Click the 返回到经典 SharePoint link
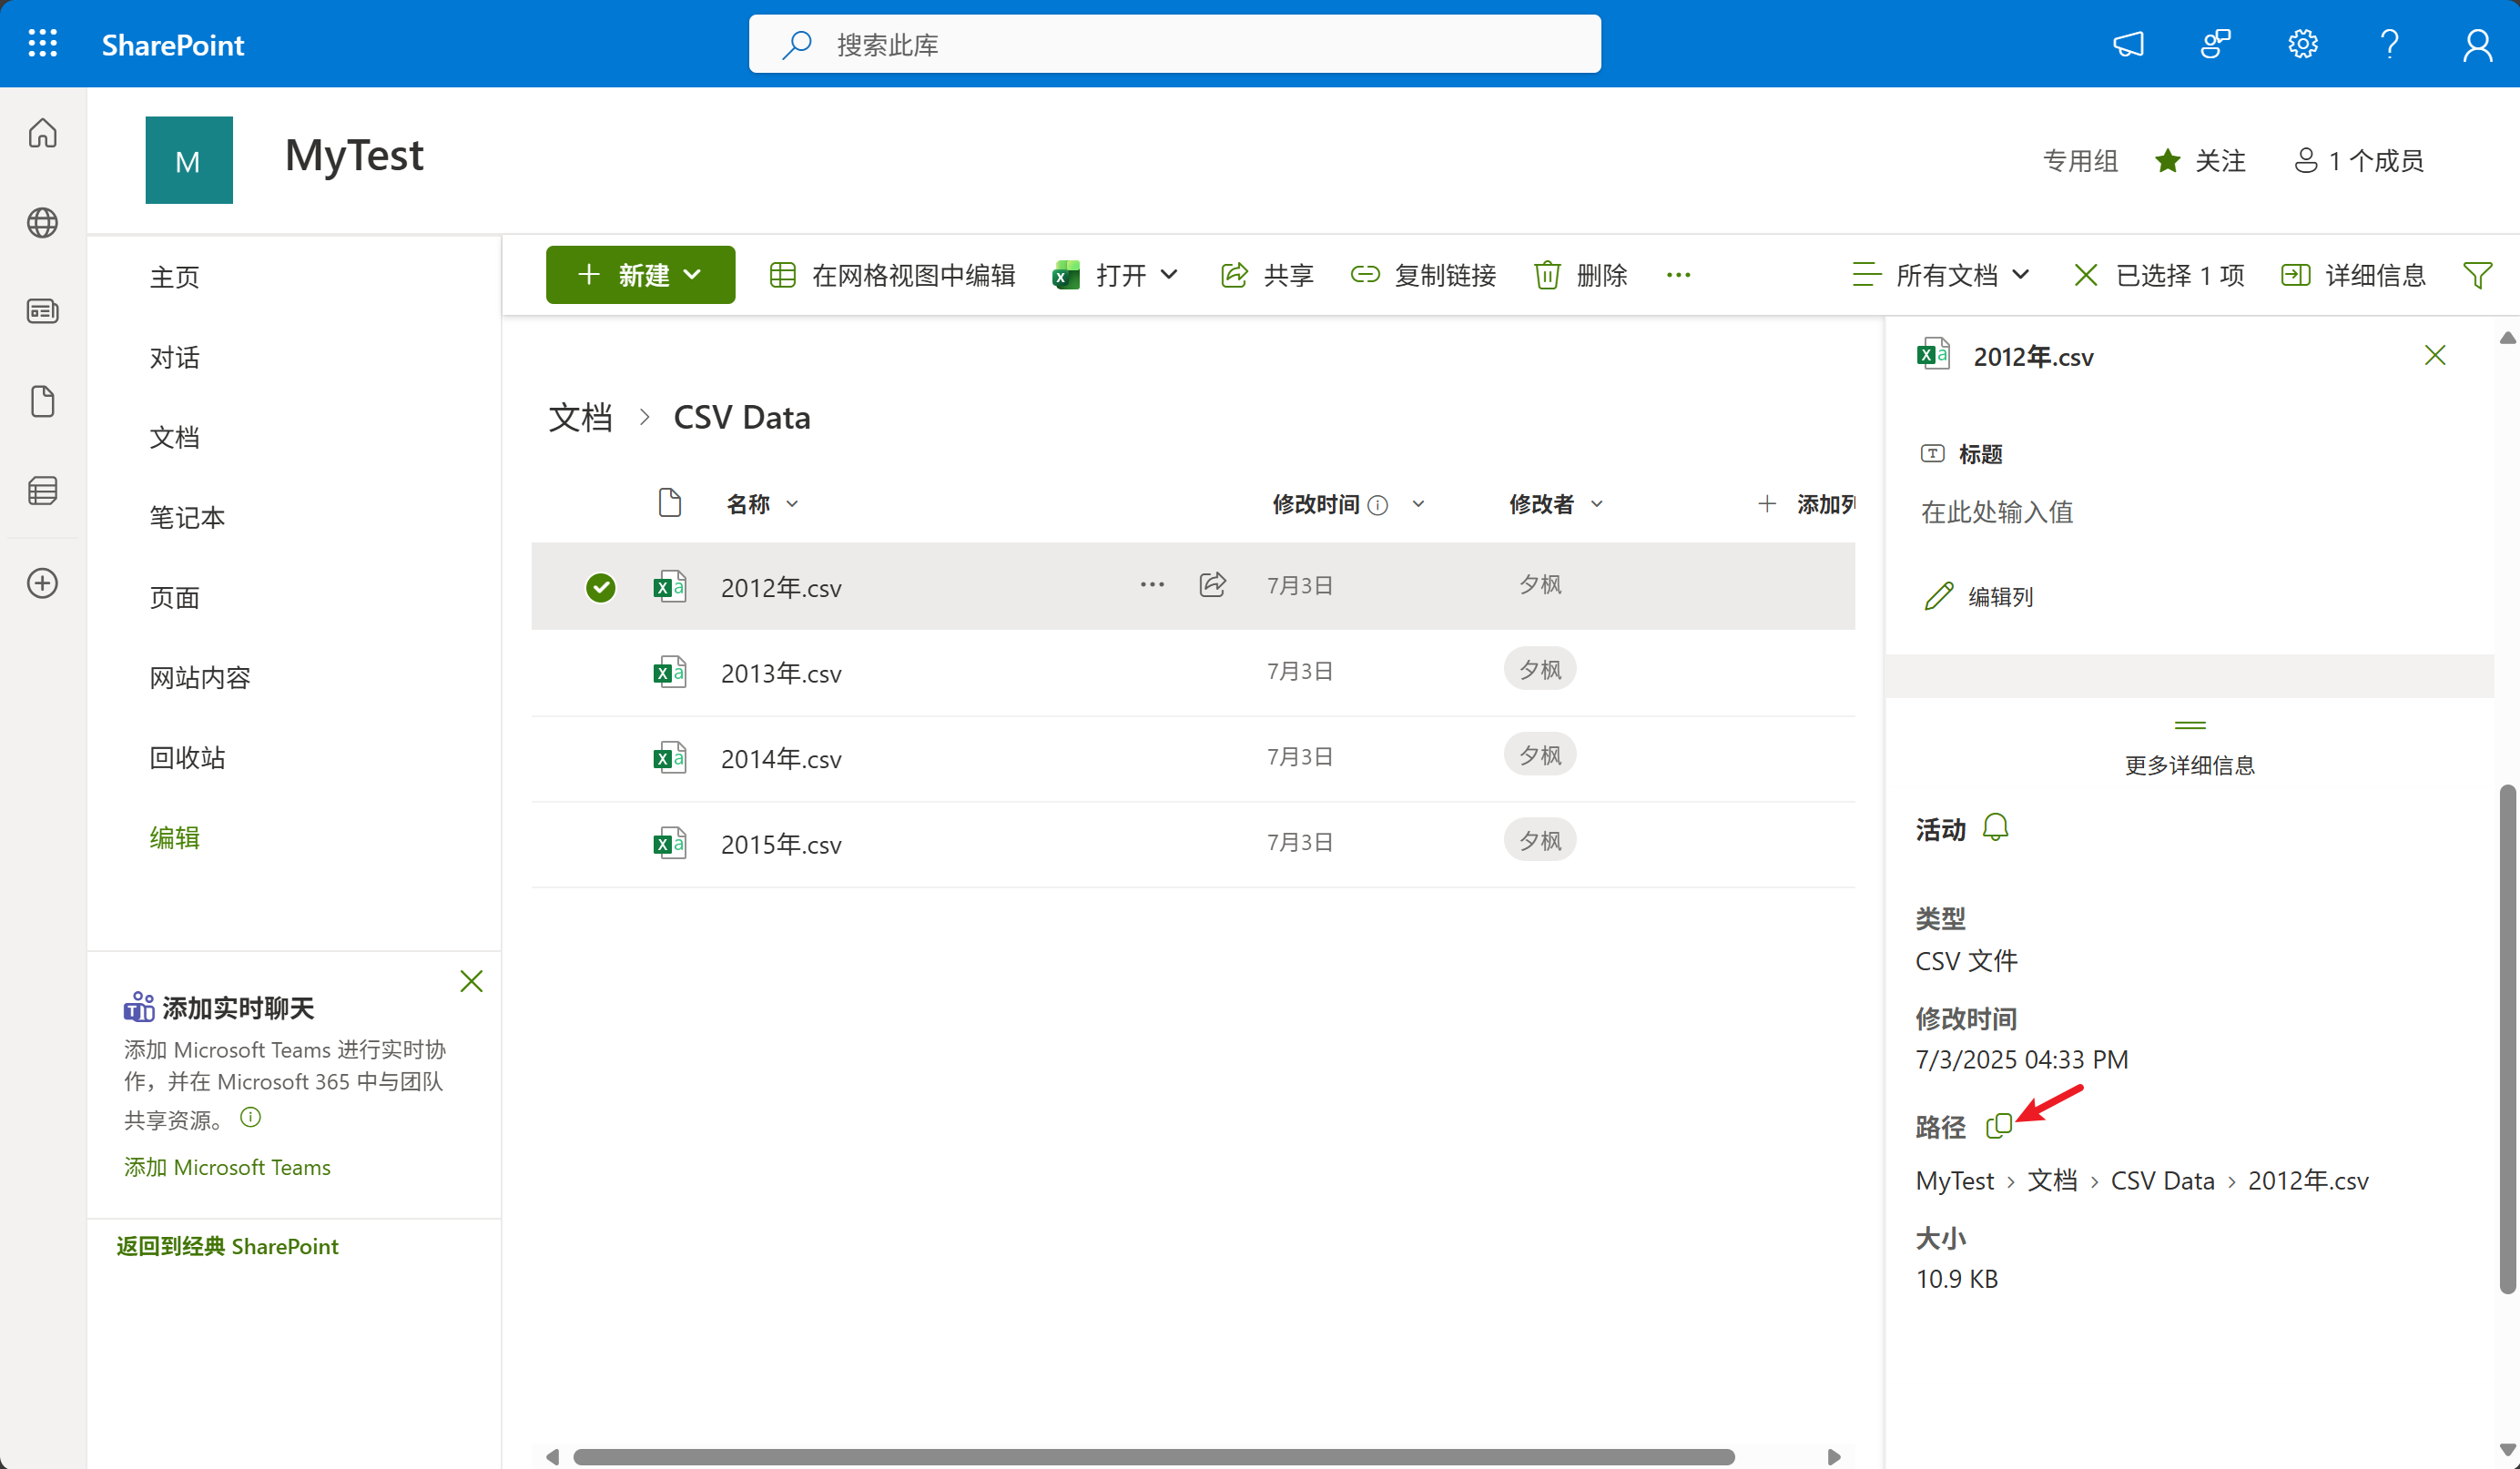Viewport: 2520px width, 1469px height. 227,1246
